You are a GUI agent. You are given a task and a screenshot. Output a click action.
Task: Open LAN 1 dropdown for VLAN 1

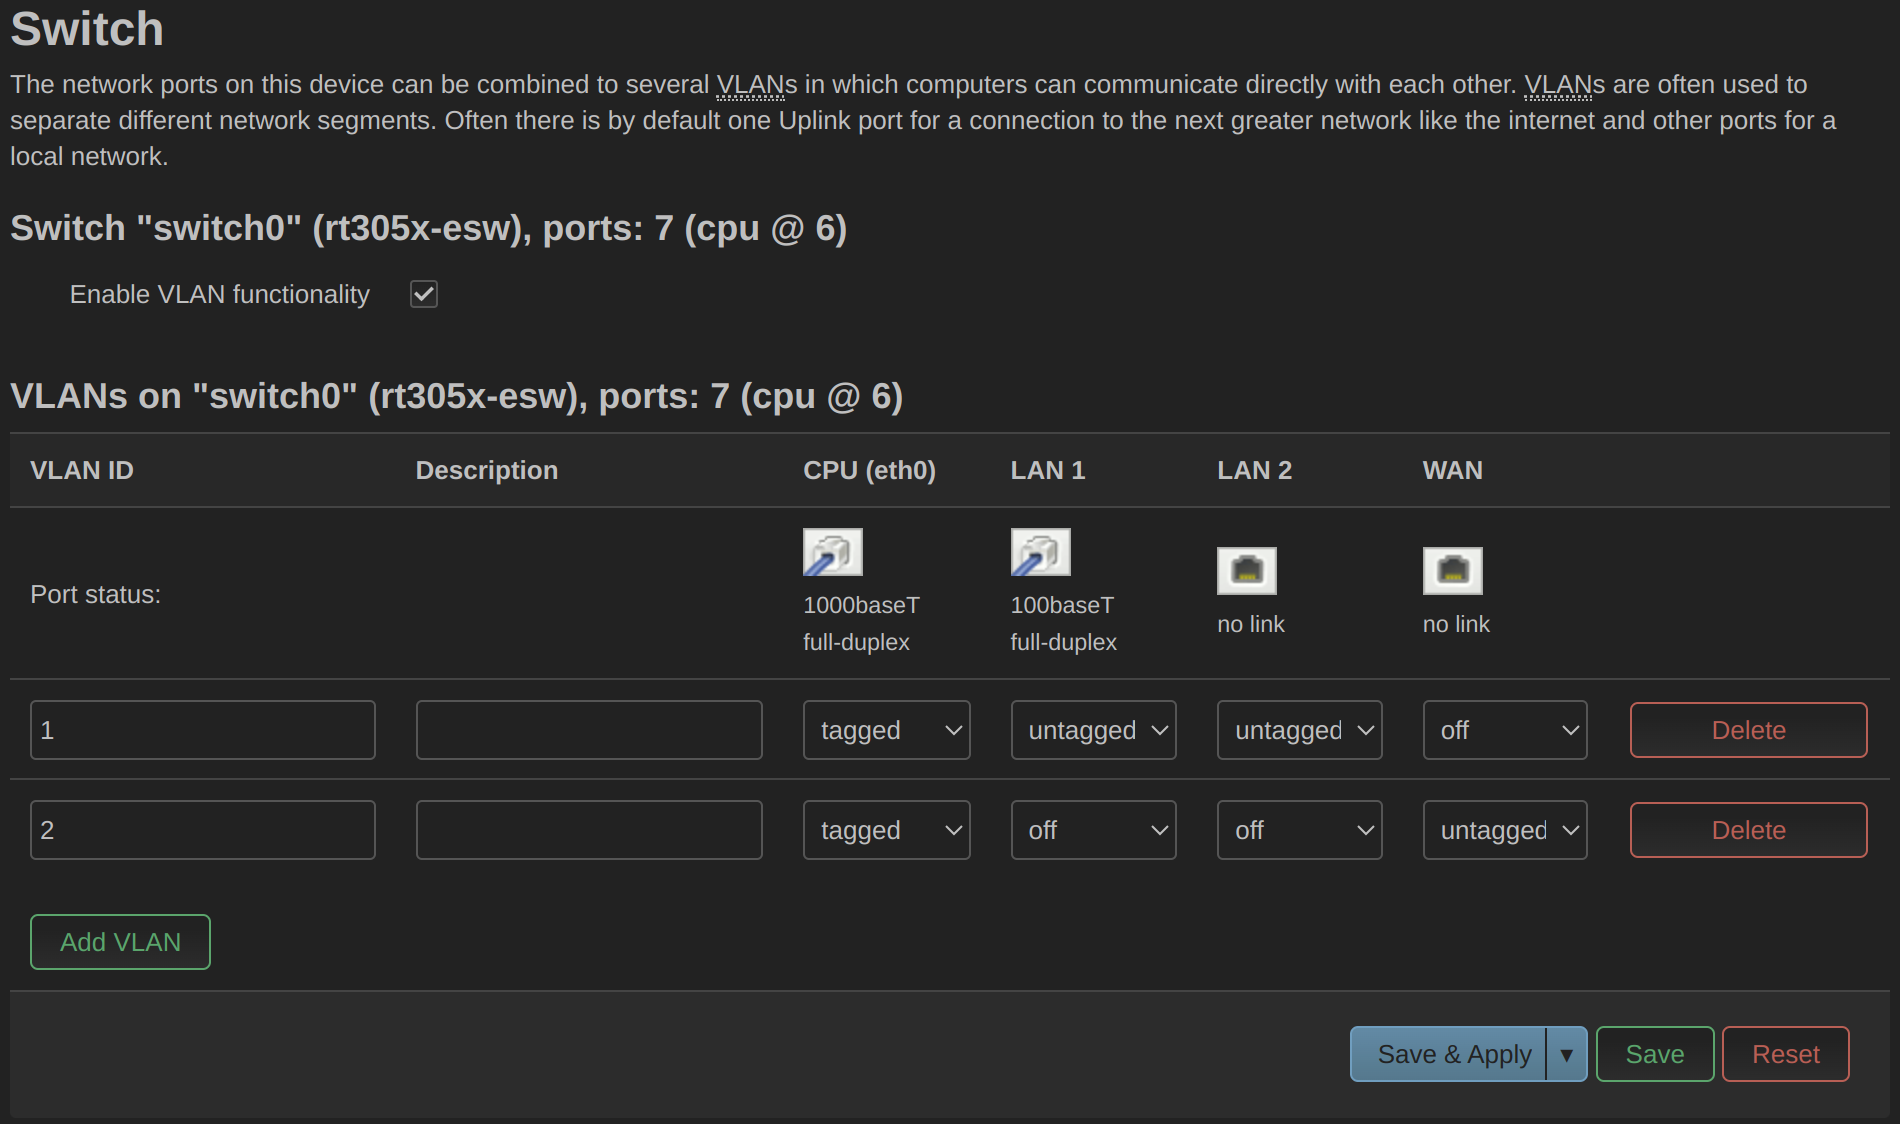(x=1093, y=730)
